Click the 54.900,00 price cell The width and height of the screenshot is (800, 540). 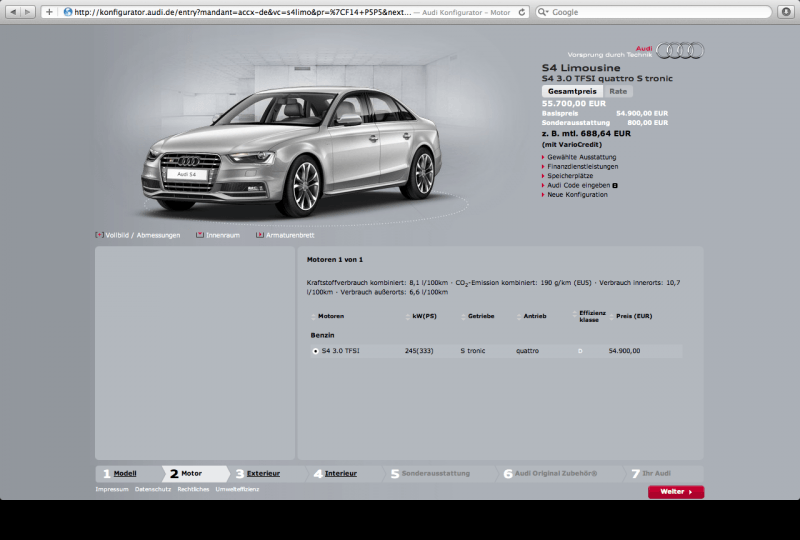tap(624, 351)
